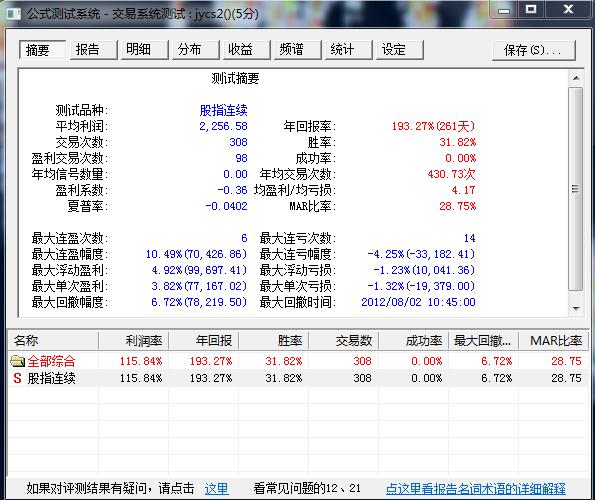Viewport: 595px width, 500px height.
Task: Show the 收益 tab
Action: (x=246, y=50)
